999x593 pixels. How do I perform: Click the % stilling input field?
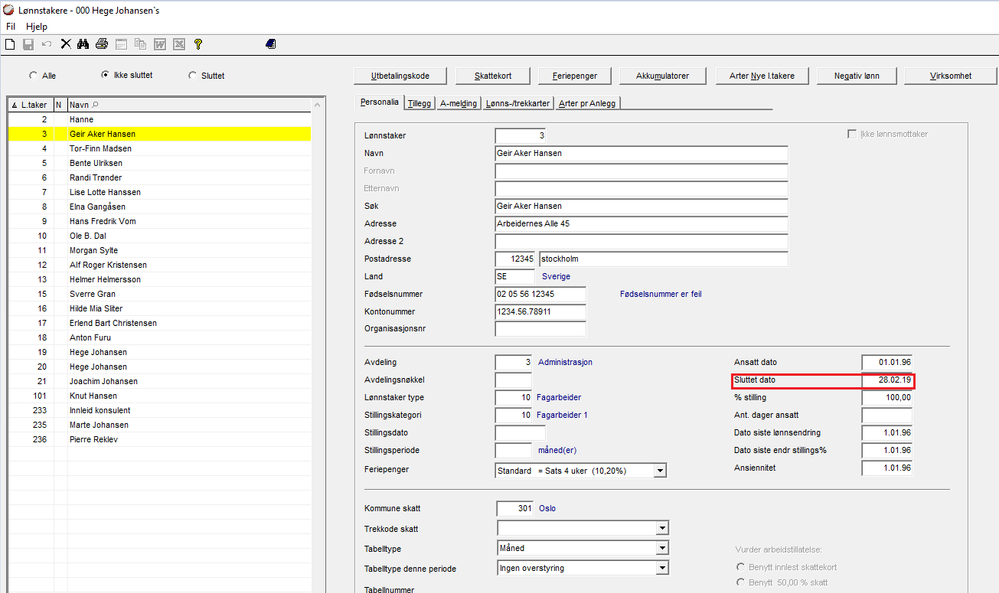887,397
